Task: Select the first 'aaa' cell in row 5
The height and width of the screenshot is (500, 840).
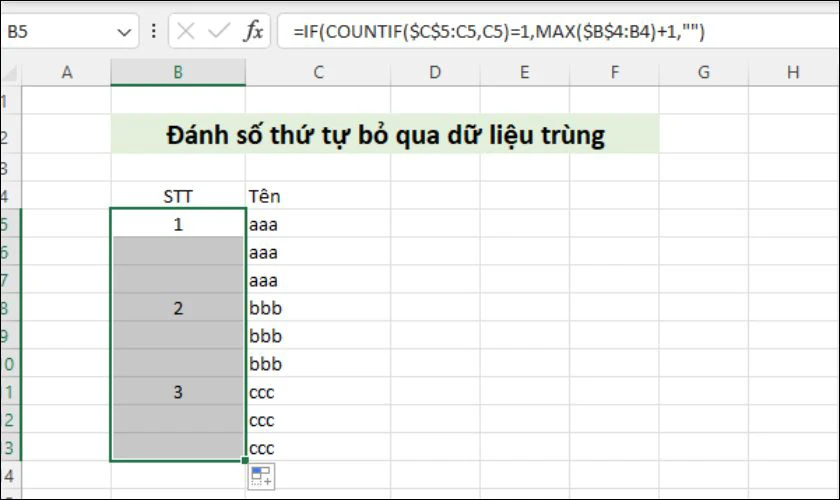Action: click(x=318, y=224)
